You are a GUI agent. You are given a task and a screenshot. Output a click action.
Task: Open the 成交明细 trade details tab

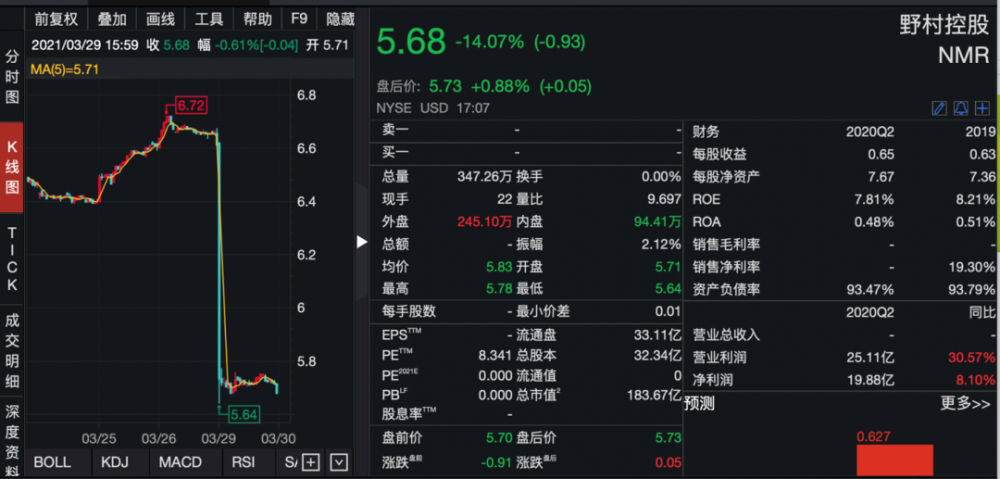tap(12, 349)
